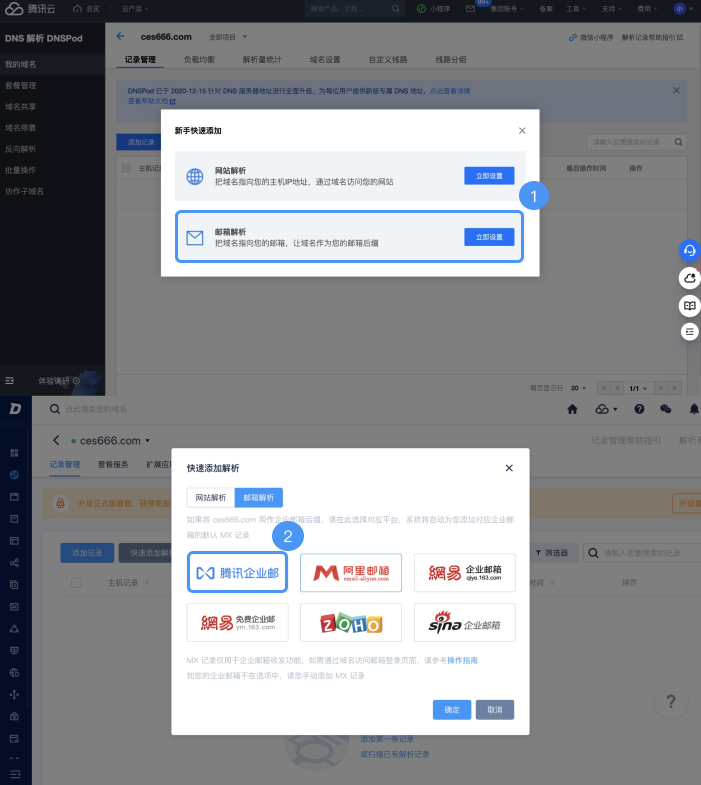Collapse the DNSPod sidebar via bottom-left menu icon
Screen dimensions: 701x785
coord(10,381)
